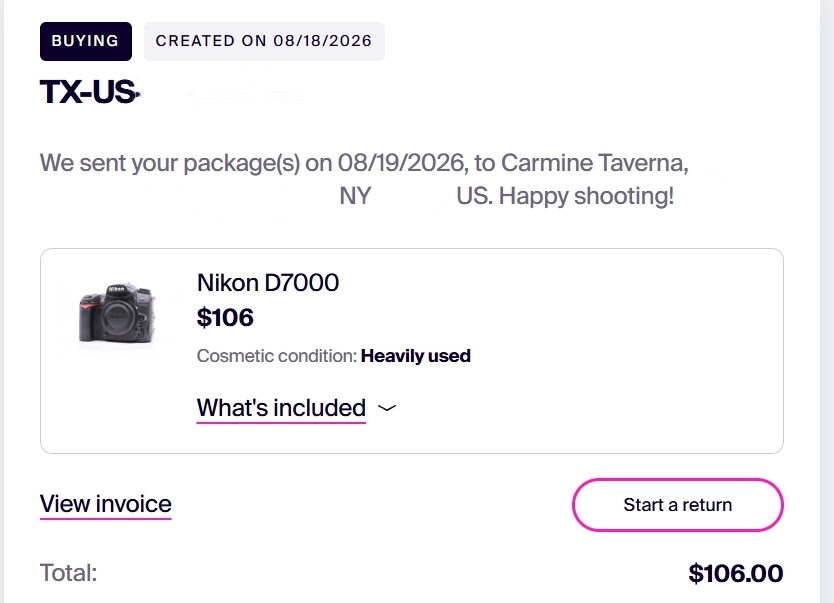Click the Heavily used condition text
The image size is (834, 603).
pyautogui.click(x=415, y=356)
